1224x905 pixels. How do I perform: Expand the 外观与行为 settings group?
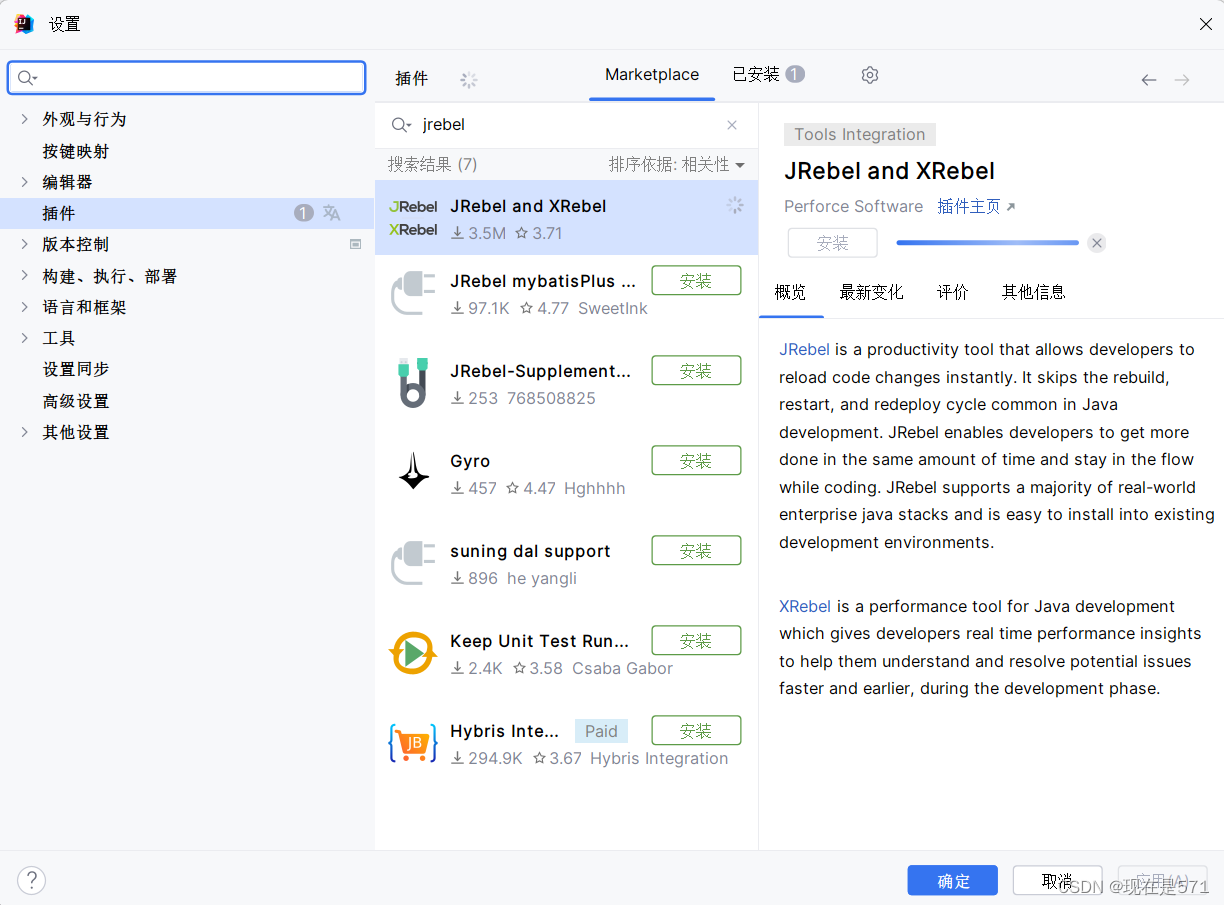[24, 119]
